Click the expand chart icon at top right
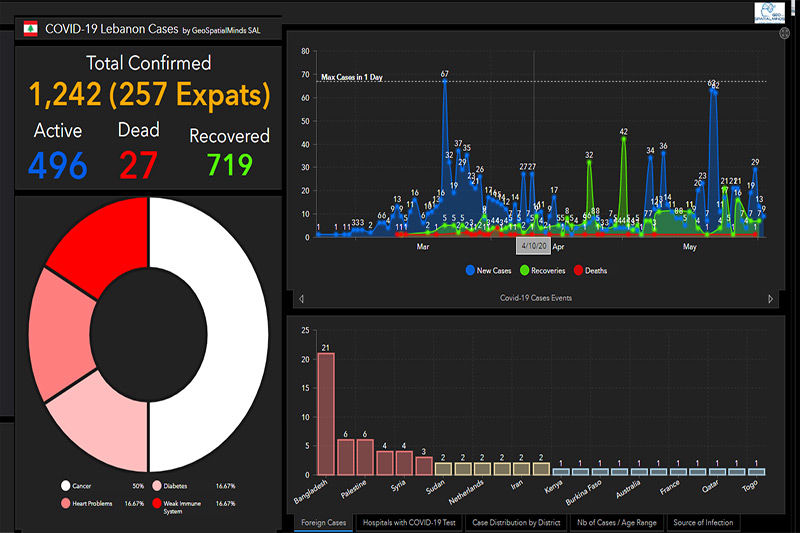800x533 pixels. [x=784, y=33]
